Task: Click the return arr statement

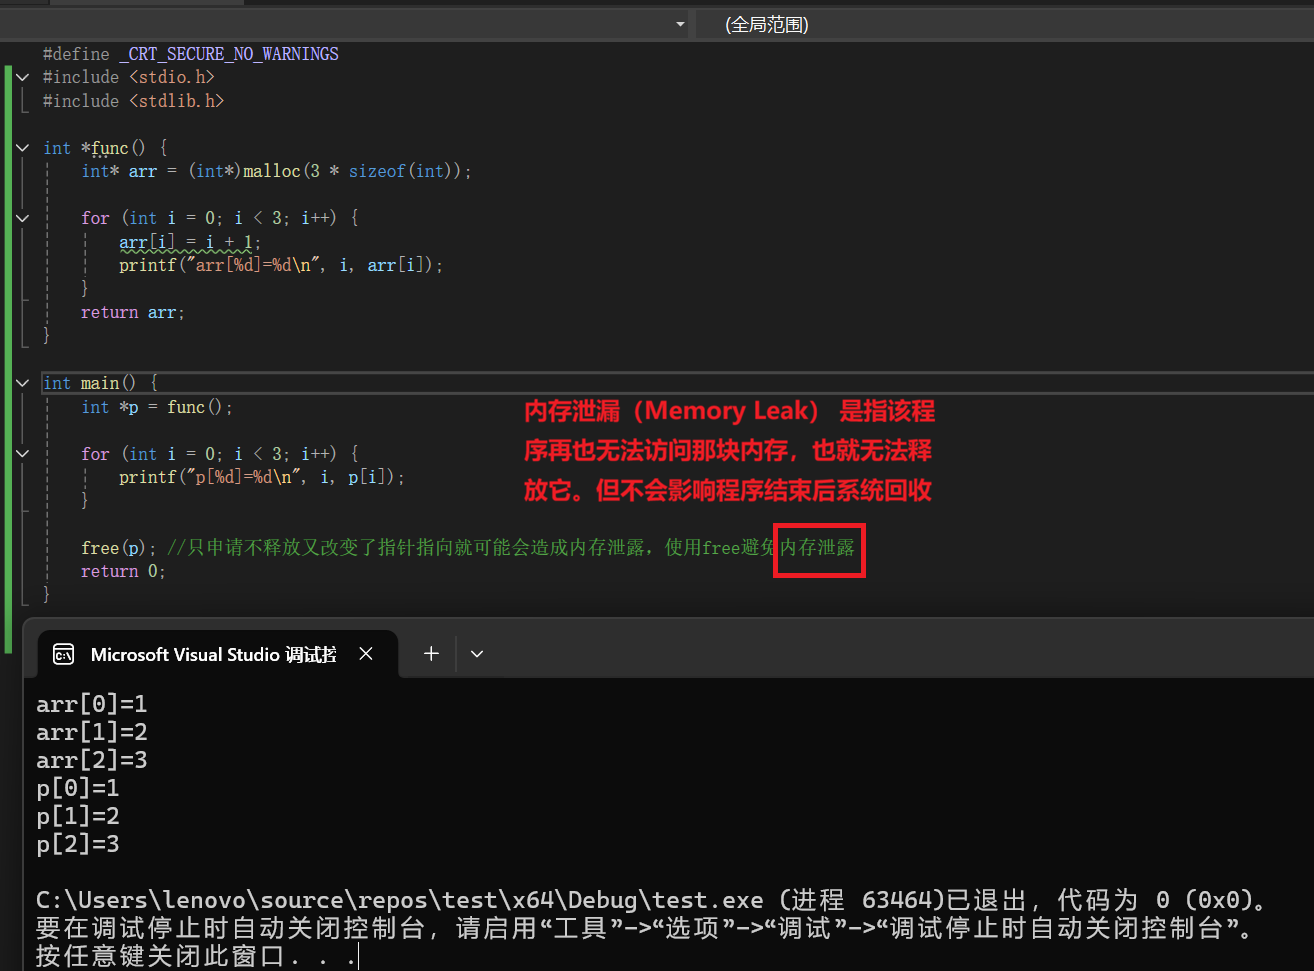Action: pyautogui.click(x=132, y=313)
